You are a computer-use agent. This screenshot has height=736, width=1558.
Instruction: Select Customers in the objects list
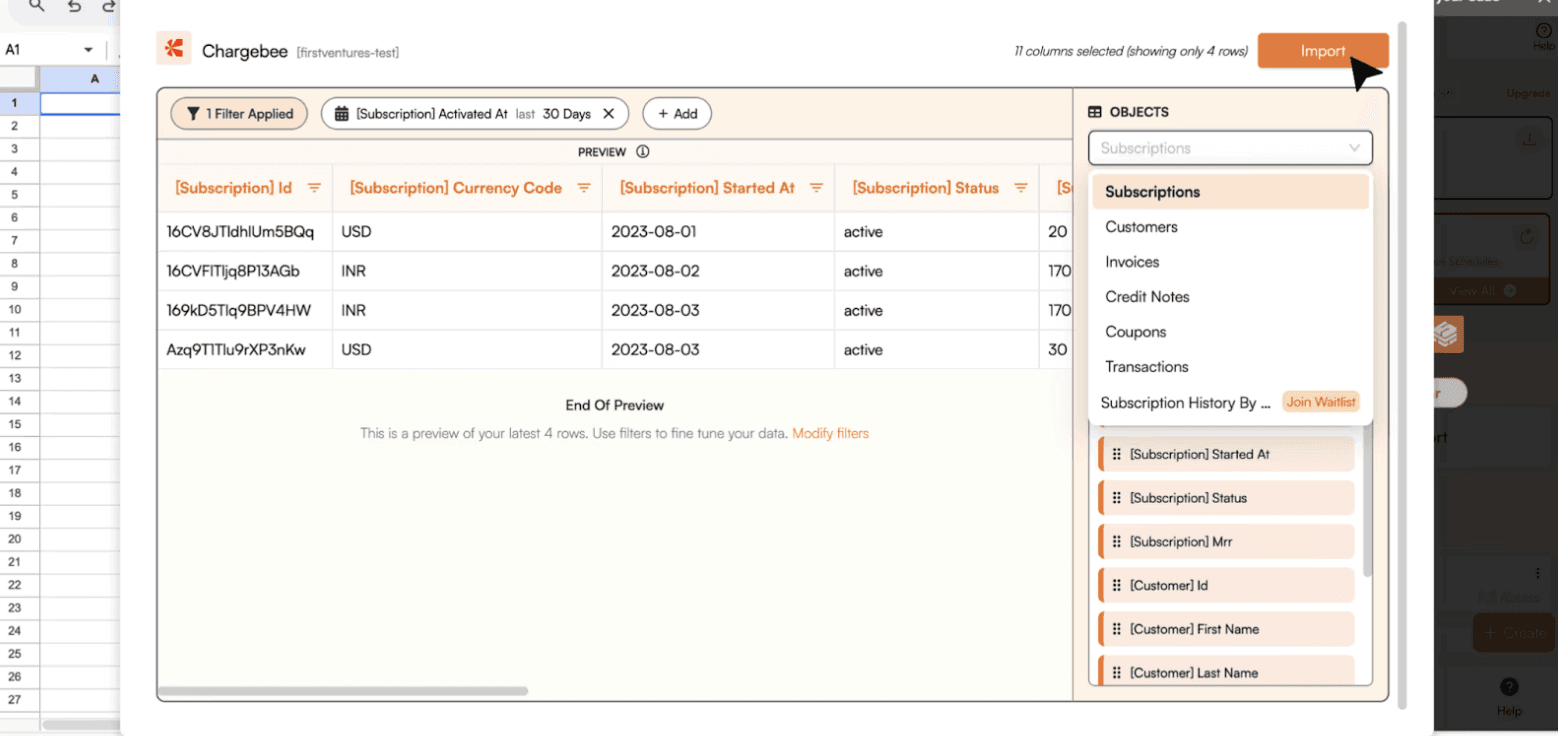[1230, 227]
